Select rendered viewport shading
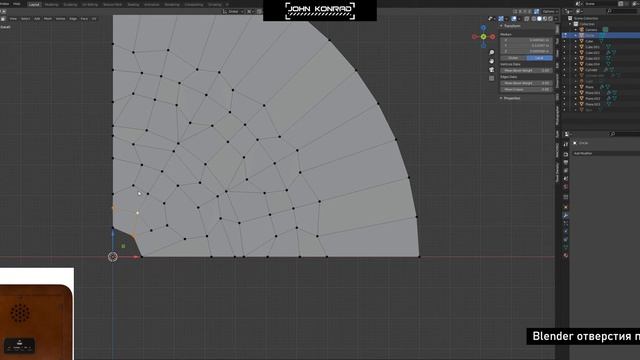The image size is (640, 360). (x=550, y=19)
